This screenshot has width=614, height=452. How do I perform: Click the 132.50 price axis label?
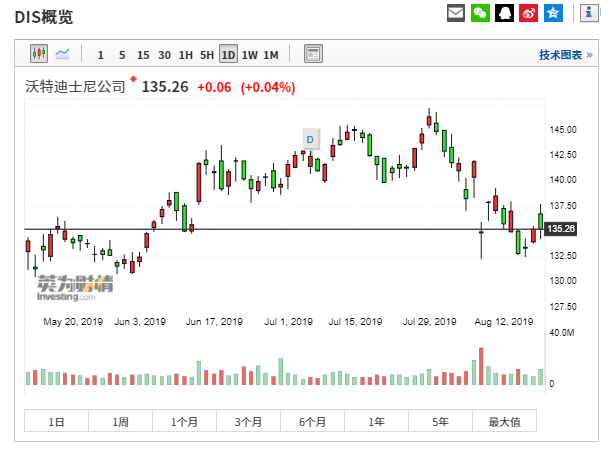point(563,256)
